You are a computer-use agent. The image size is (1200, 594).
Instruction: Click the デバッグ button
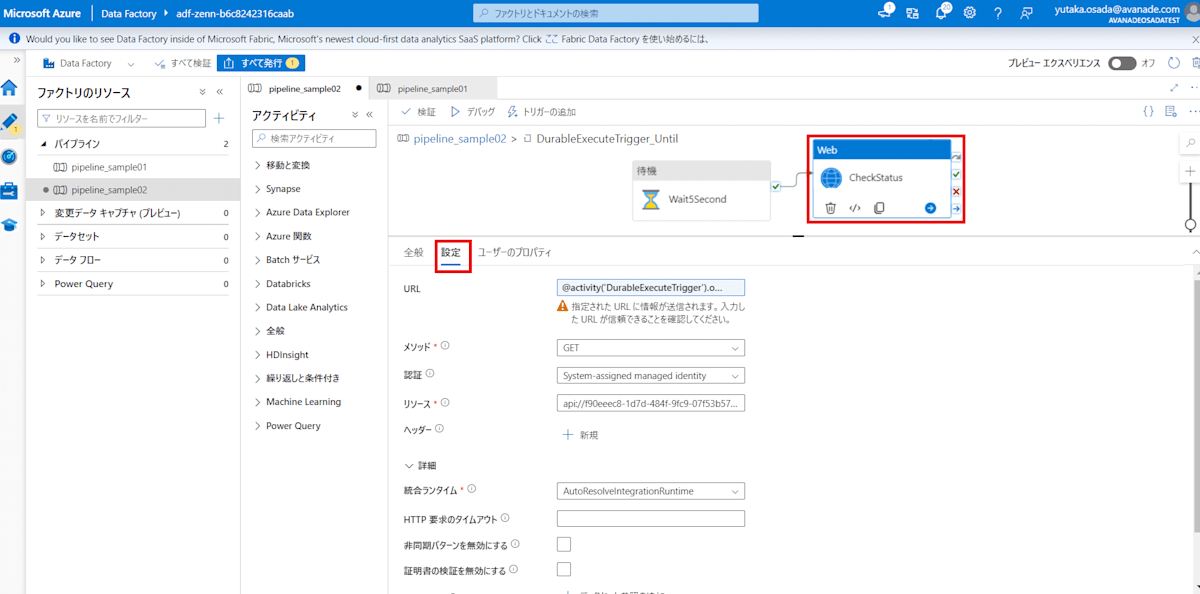[x=473, y=112]
